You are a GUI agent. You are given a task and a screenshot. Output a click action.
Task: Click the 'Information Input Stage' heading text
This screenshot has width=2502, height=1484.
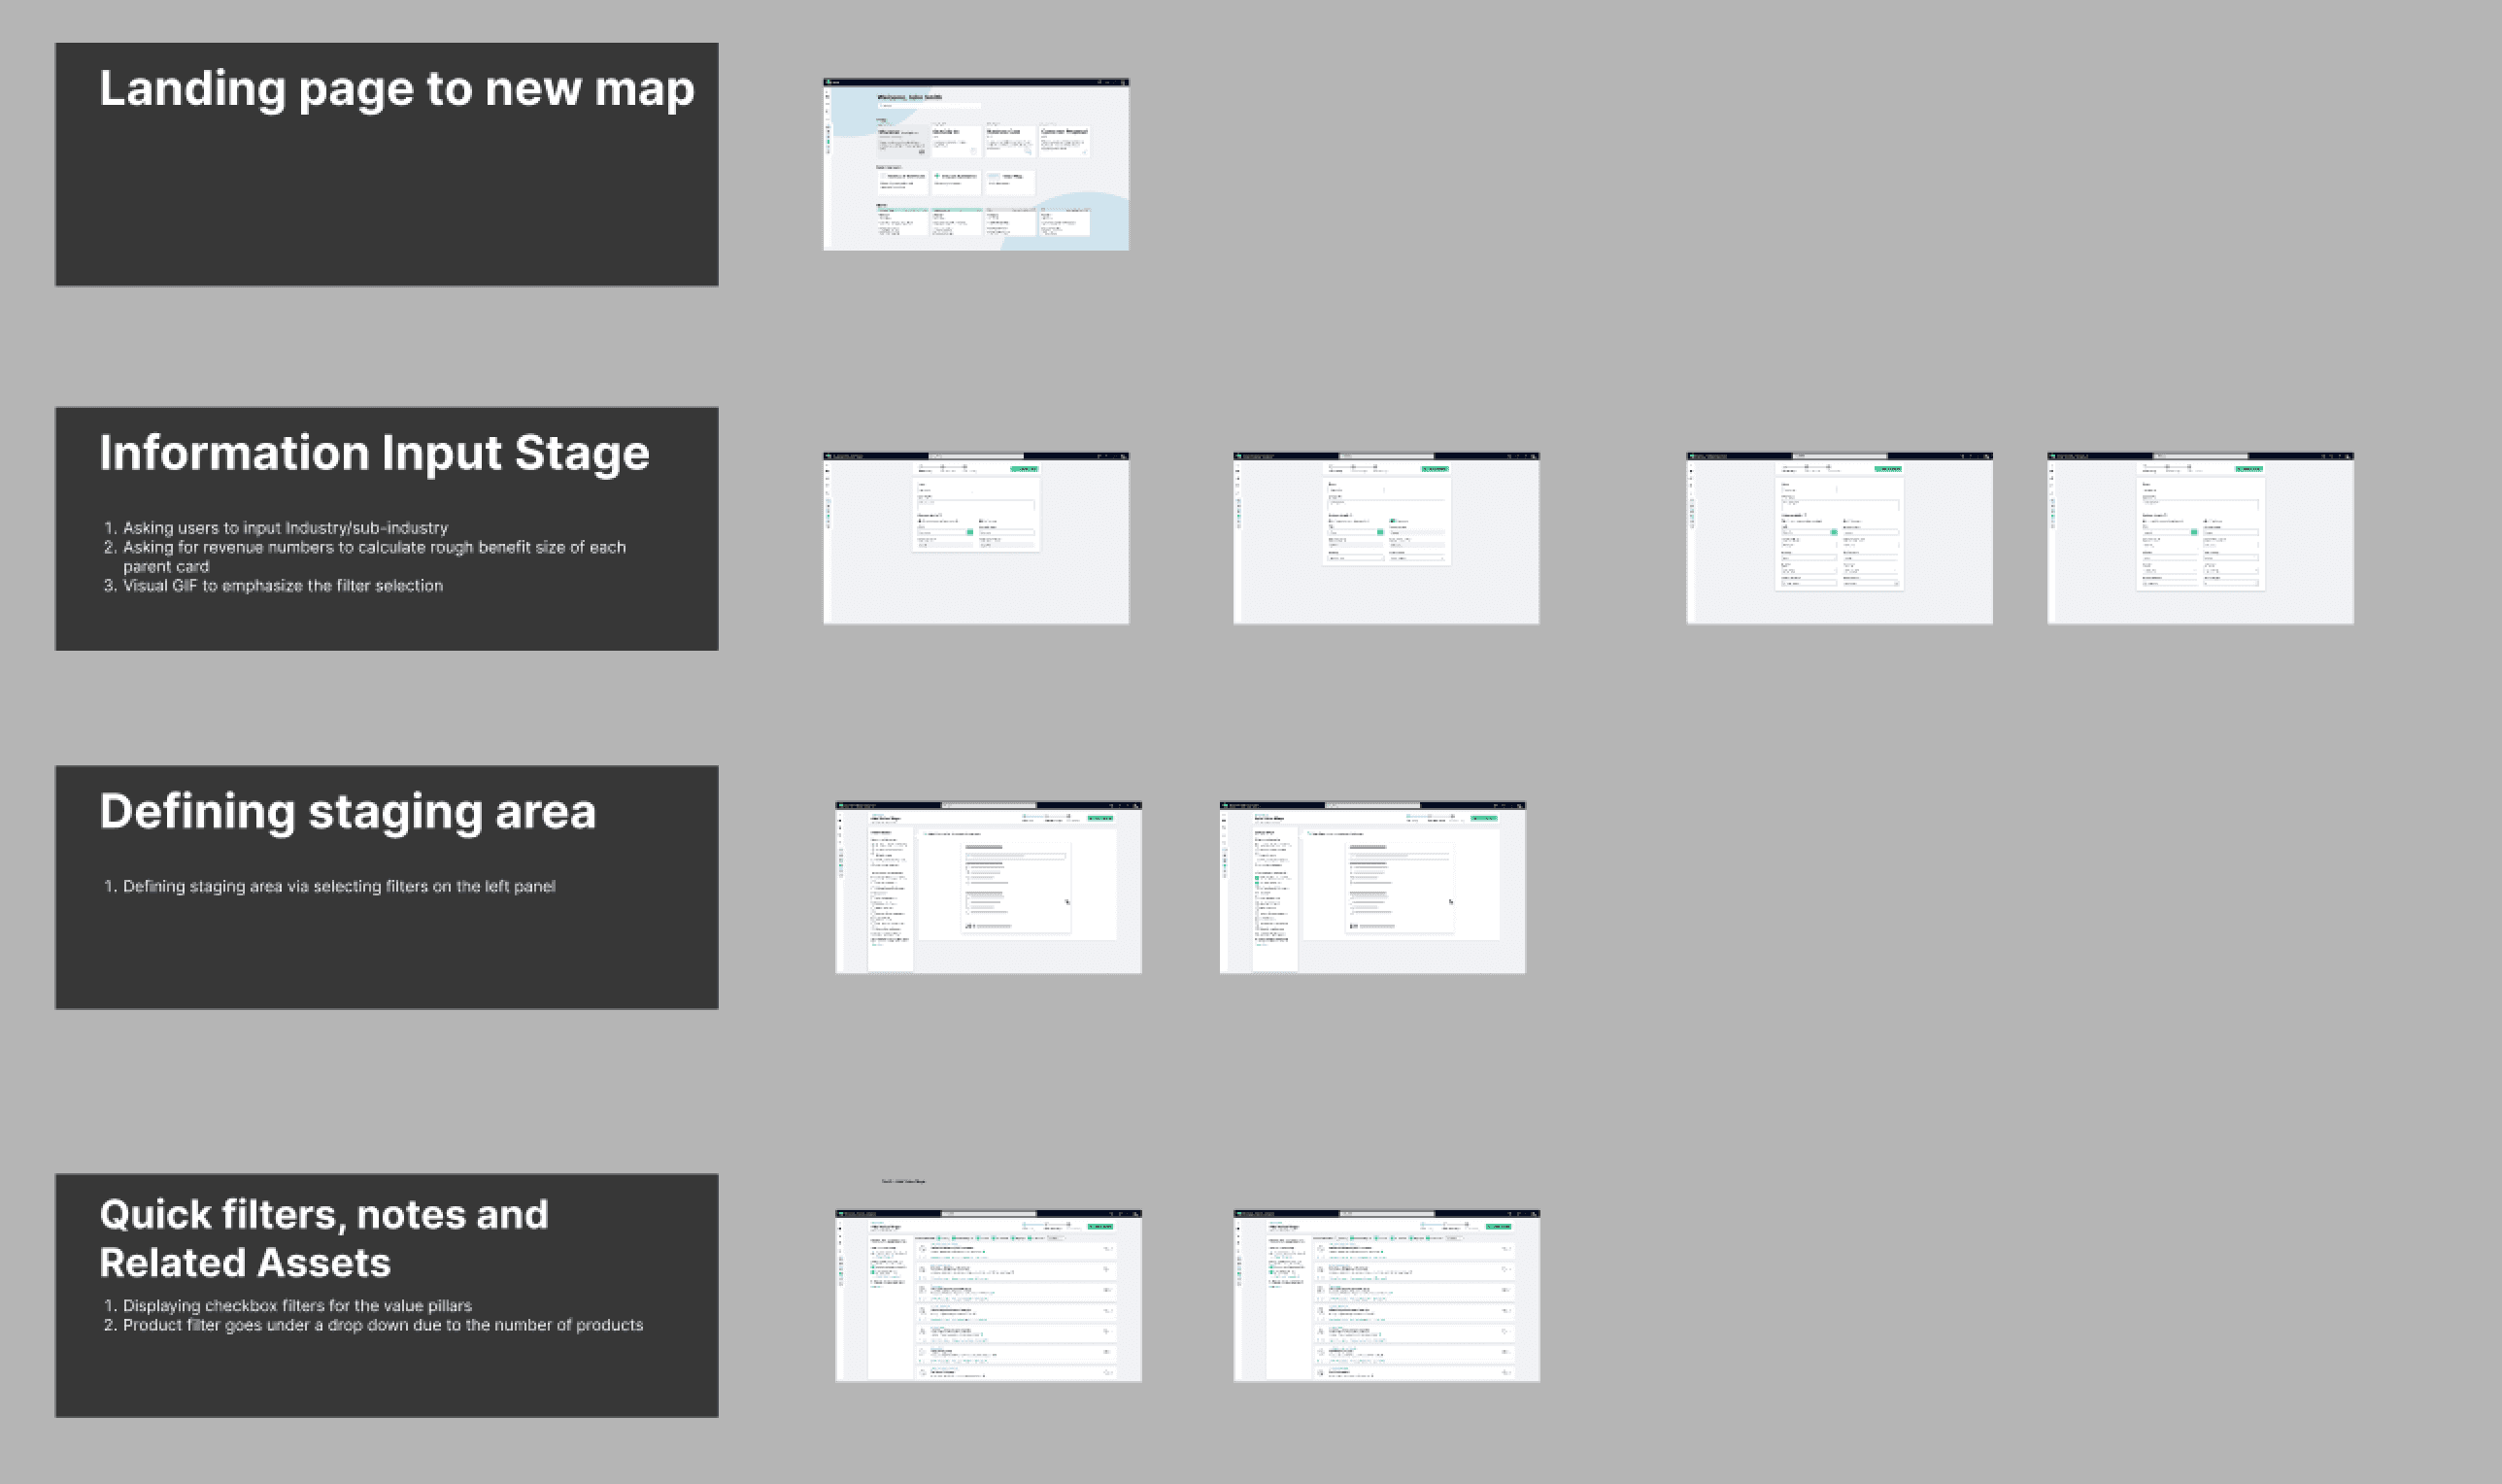point(374,453)
